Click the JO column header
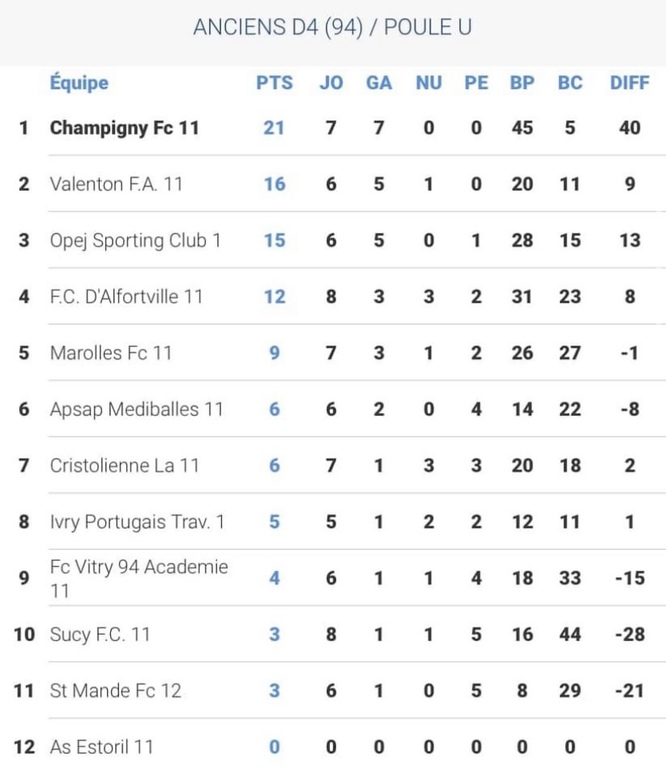 pyautogui.click(x=330, y=83)
